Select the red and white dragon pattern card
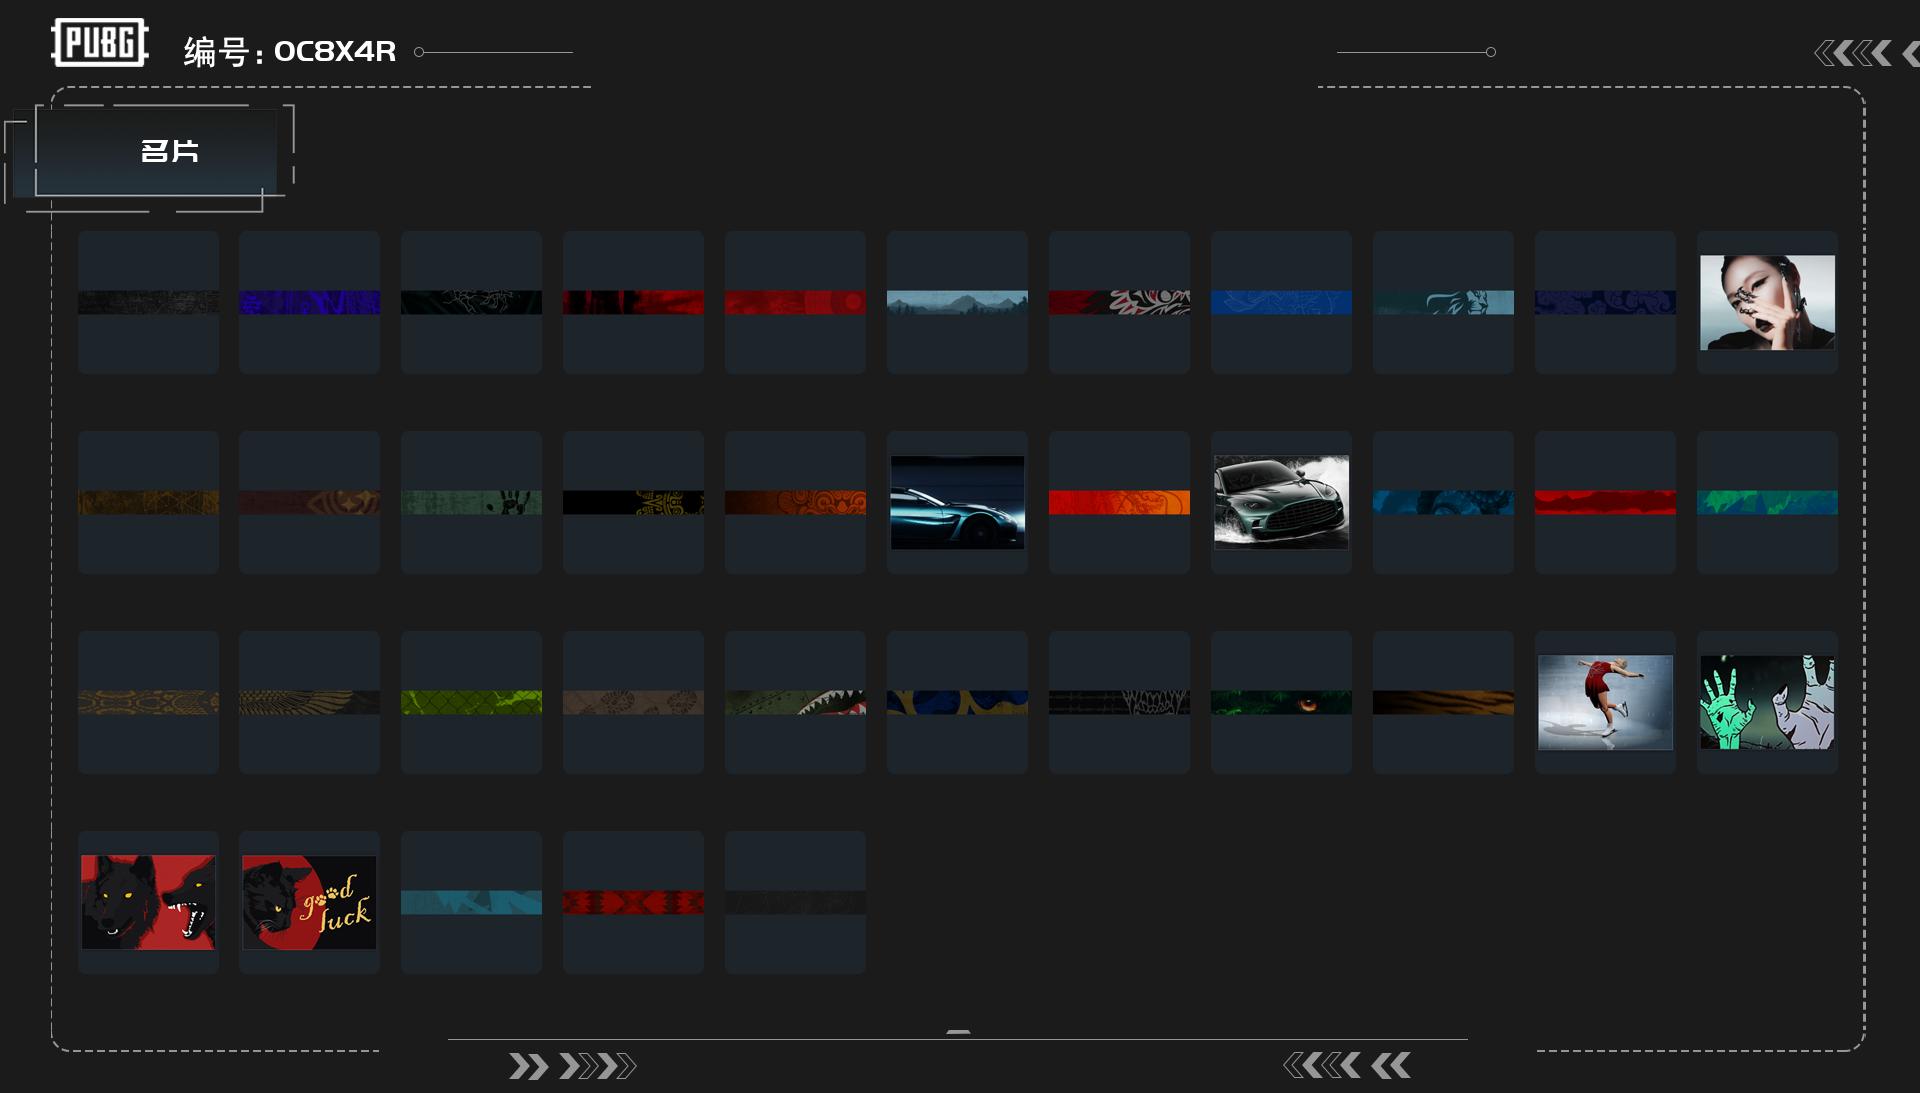This screenshot has height=1093, width=1920. point(1119,302)
